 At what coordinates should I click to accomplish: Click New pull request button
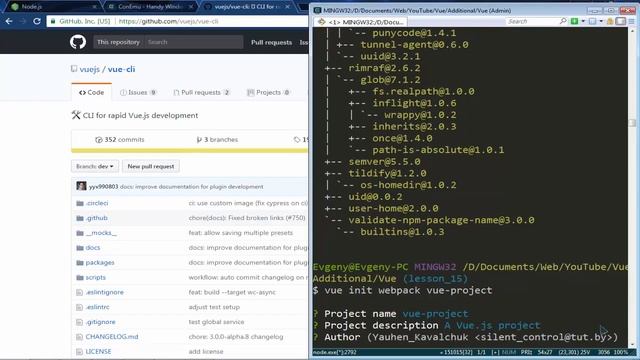coord(151,167)
